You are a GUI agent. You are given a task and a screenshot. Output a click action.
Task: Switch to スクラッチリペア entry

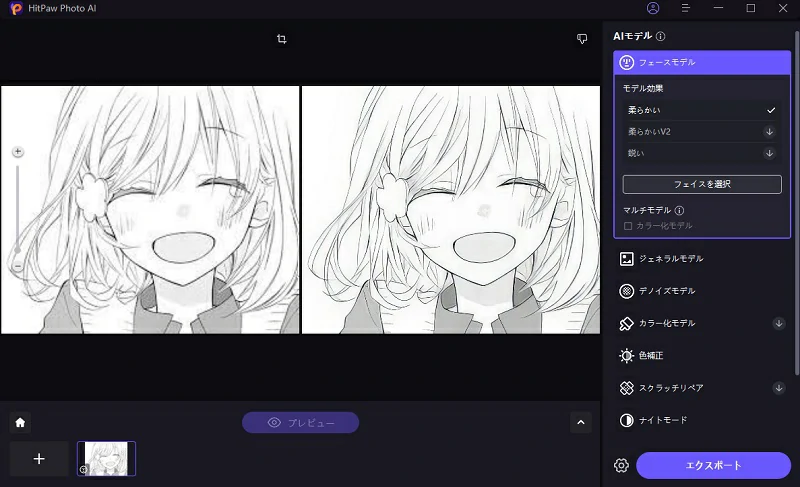pos(702,388)
